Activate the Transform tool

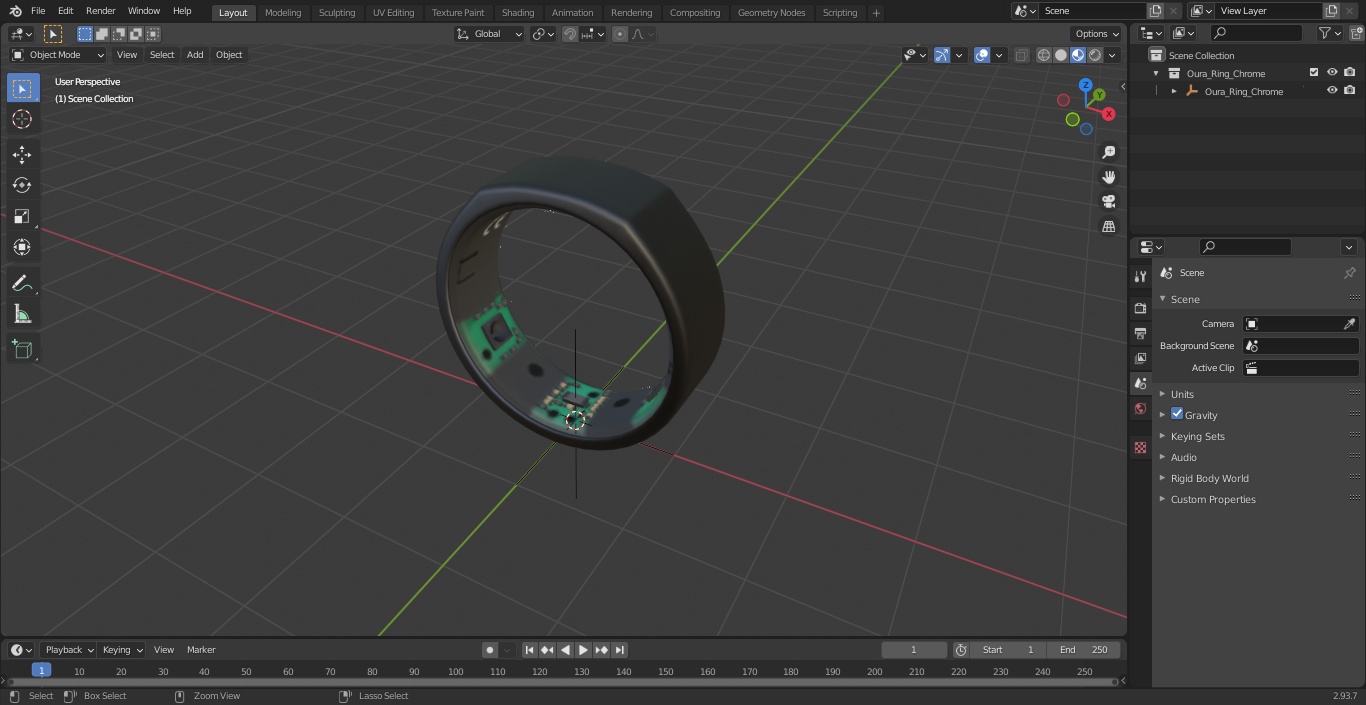click(22, 247)
